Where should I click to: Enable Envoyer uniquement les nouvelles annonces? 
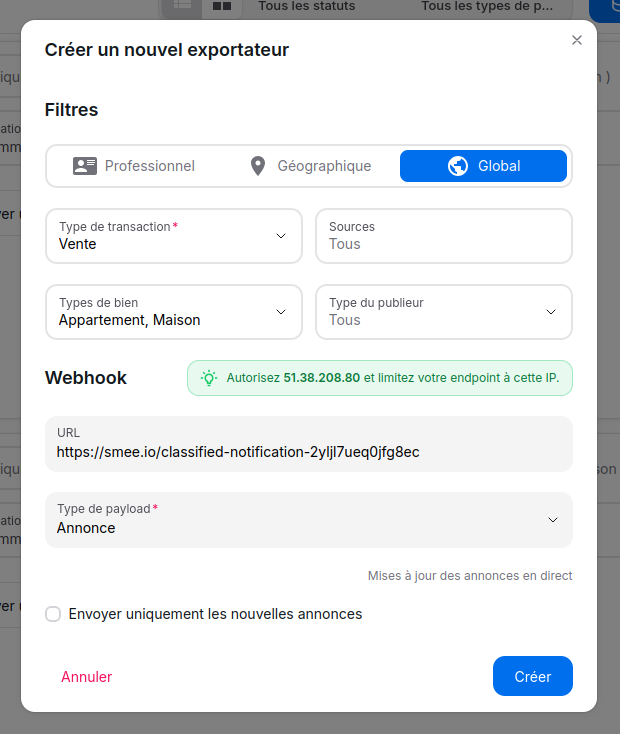point(54,614)
